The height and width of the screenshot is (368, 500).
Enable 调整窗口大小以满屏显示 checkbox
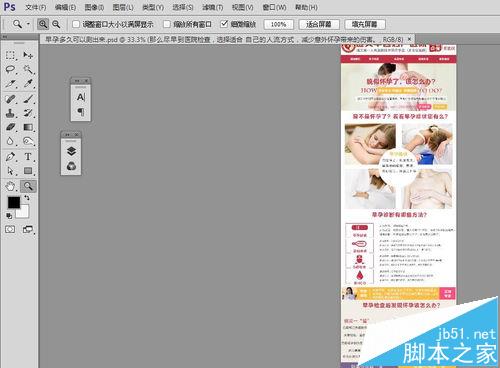click(x=76, y=24)
